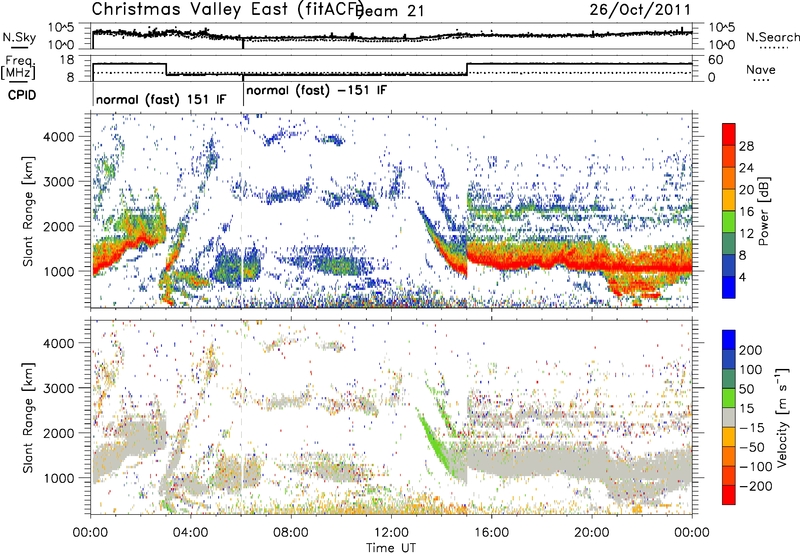Screen dimensions: 800x554
Task: Click the '08:00' time axis tick label
Action: tap(291, 533)
